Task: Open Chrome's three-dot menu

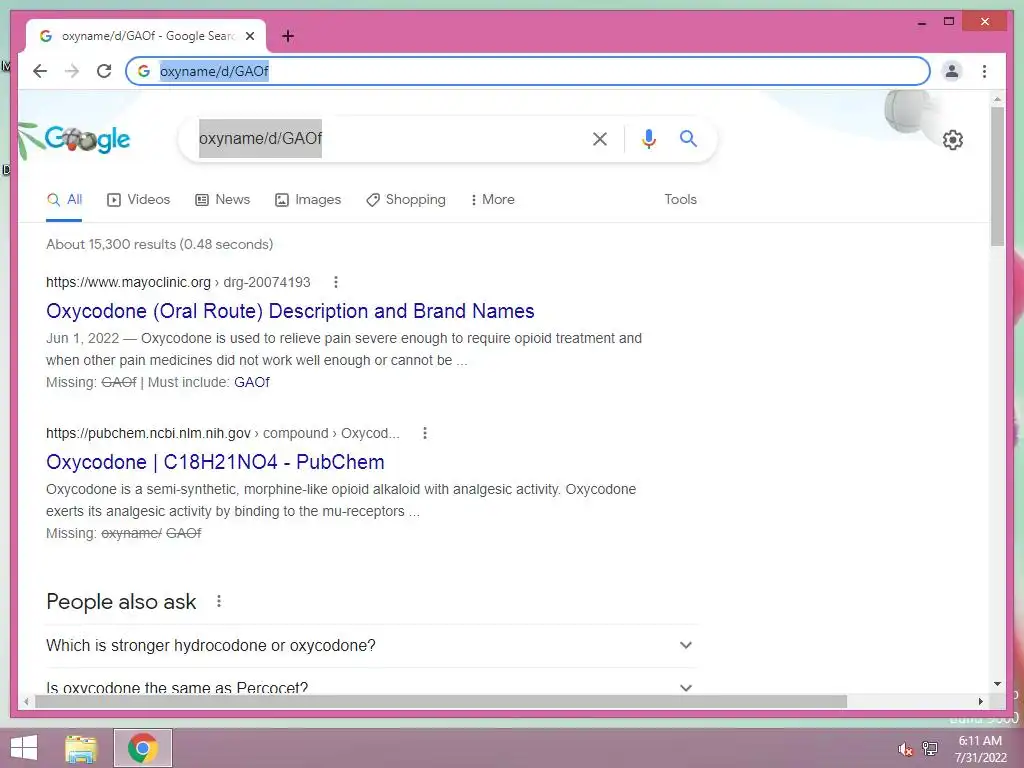Action: click(x=984, y=71)
